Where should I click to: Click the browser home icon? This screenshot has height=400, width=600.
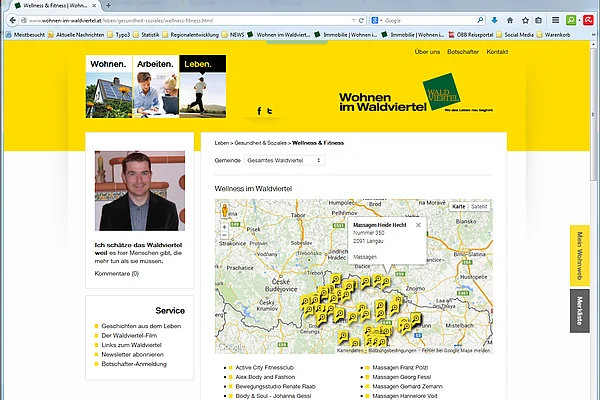point(509,20)
